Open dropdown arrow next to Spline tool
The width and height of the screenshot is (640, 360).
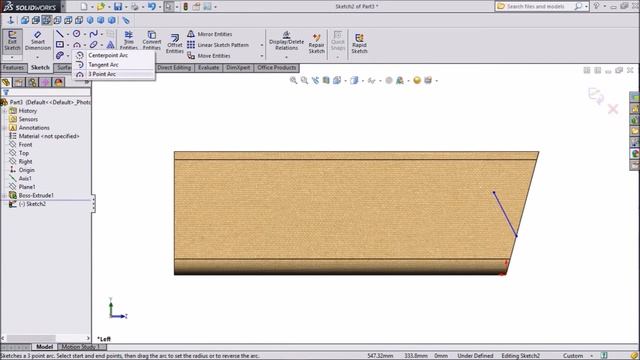[x=102, y=34]
